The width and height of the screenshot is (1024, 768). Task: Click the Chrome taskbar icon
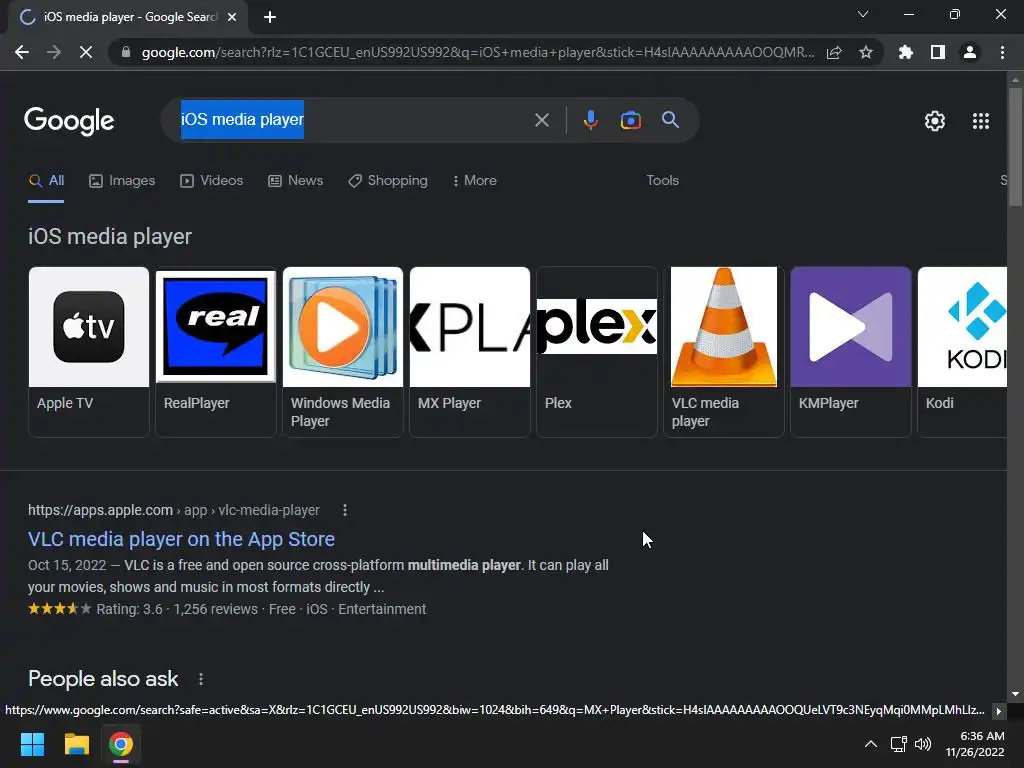(121, 744)
